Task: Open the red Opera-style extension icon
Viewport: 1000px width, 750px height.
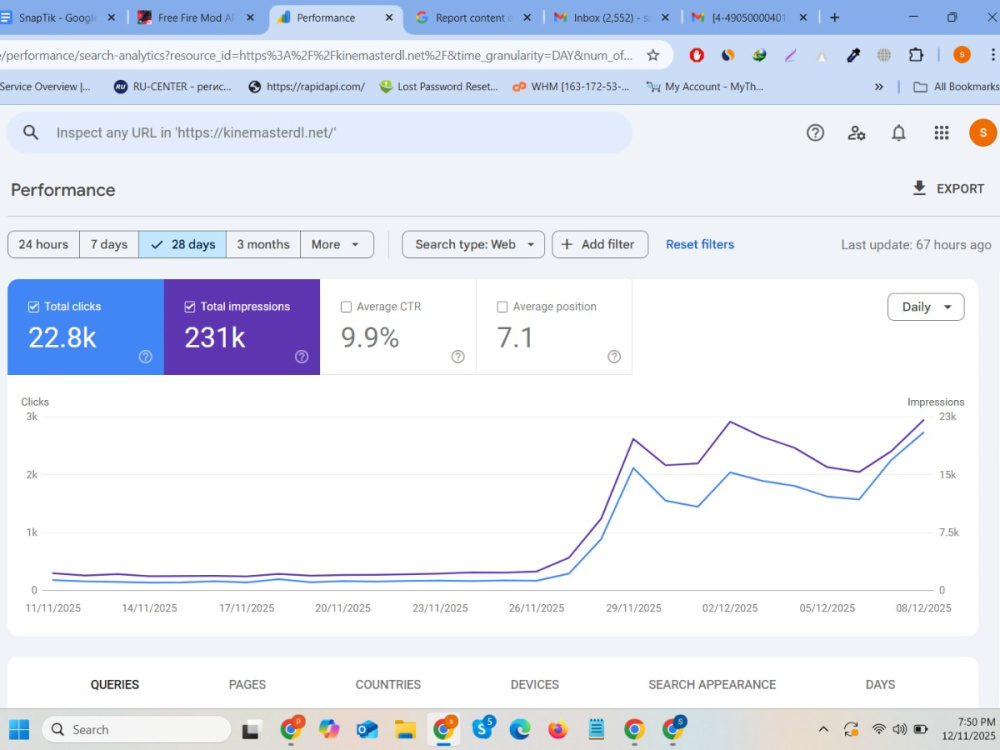Action: click(x=696, y=55)
